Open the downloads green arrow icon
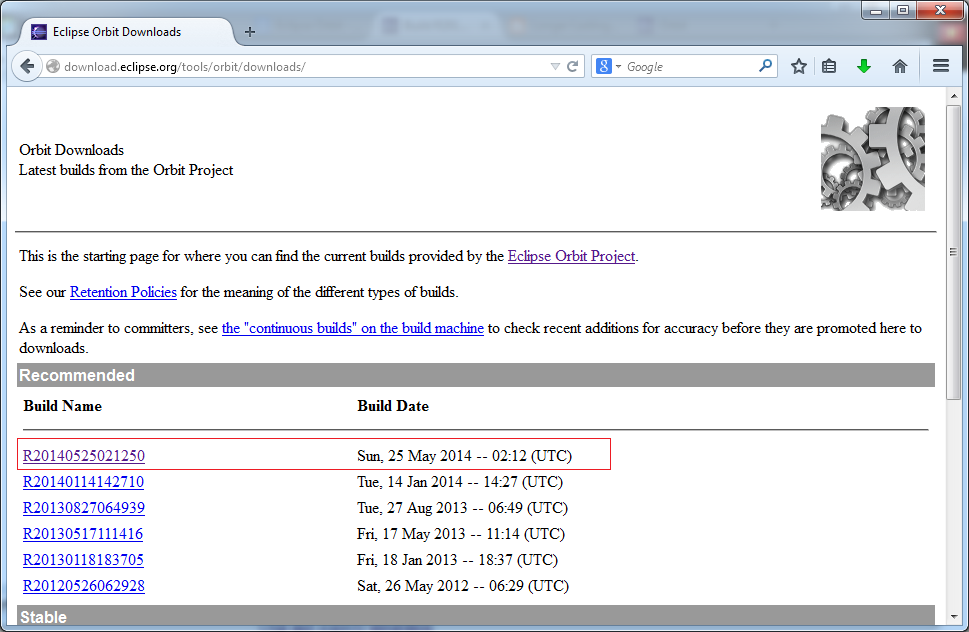This screenshot has height=632, width=969. pyautogui.click(x=864, y=66)
